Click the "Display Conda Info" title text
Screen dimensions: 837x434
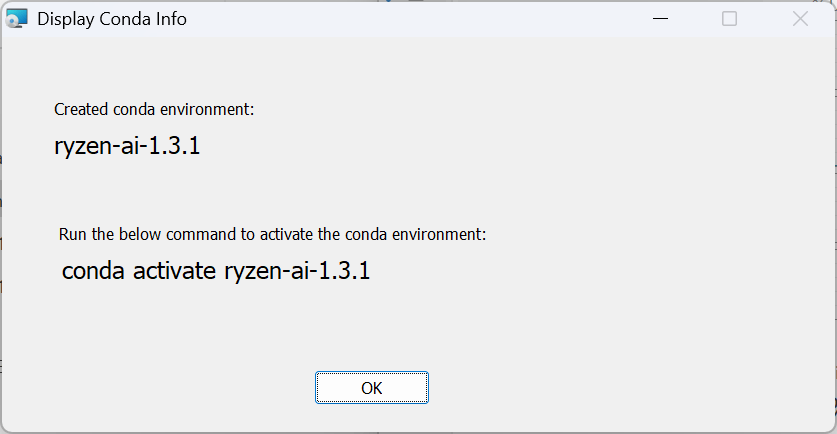[112, 19]
